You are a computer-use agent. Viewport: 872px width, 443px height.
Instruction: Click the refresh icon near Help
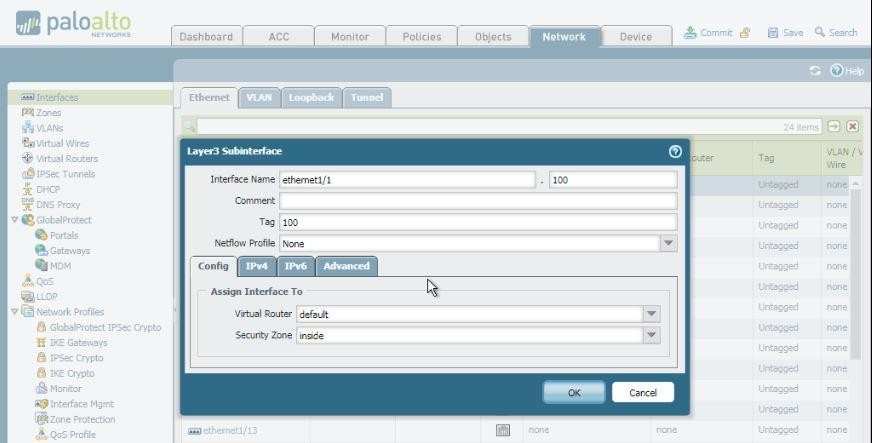[815, 71]
